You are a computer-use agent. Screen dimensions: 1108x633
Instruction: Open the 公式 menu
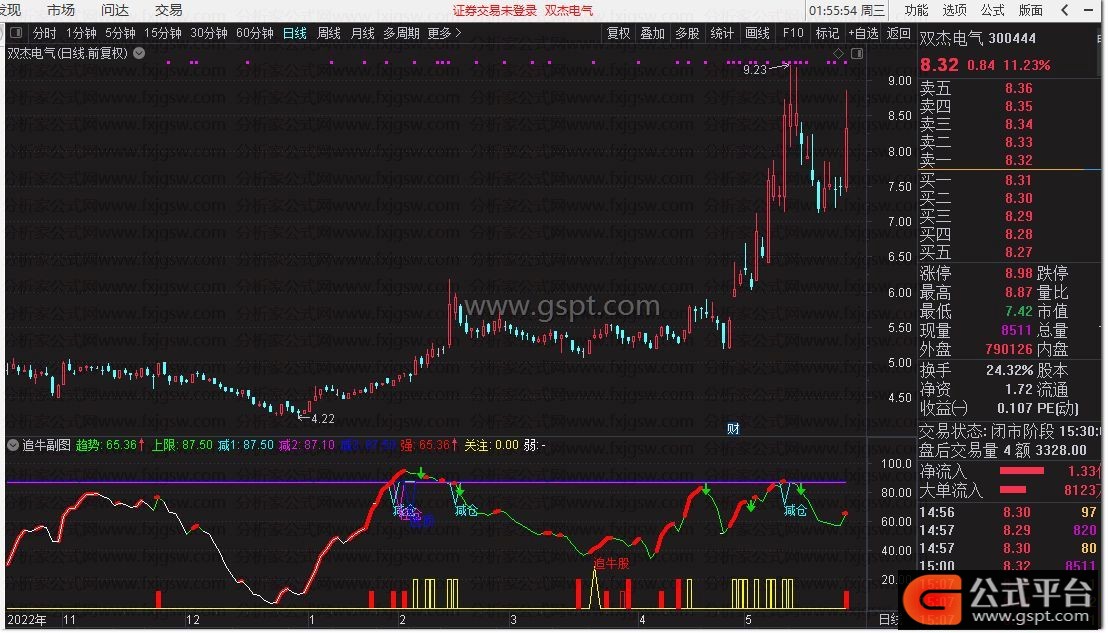coord(993,10)
